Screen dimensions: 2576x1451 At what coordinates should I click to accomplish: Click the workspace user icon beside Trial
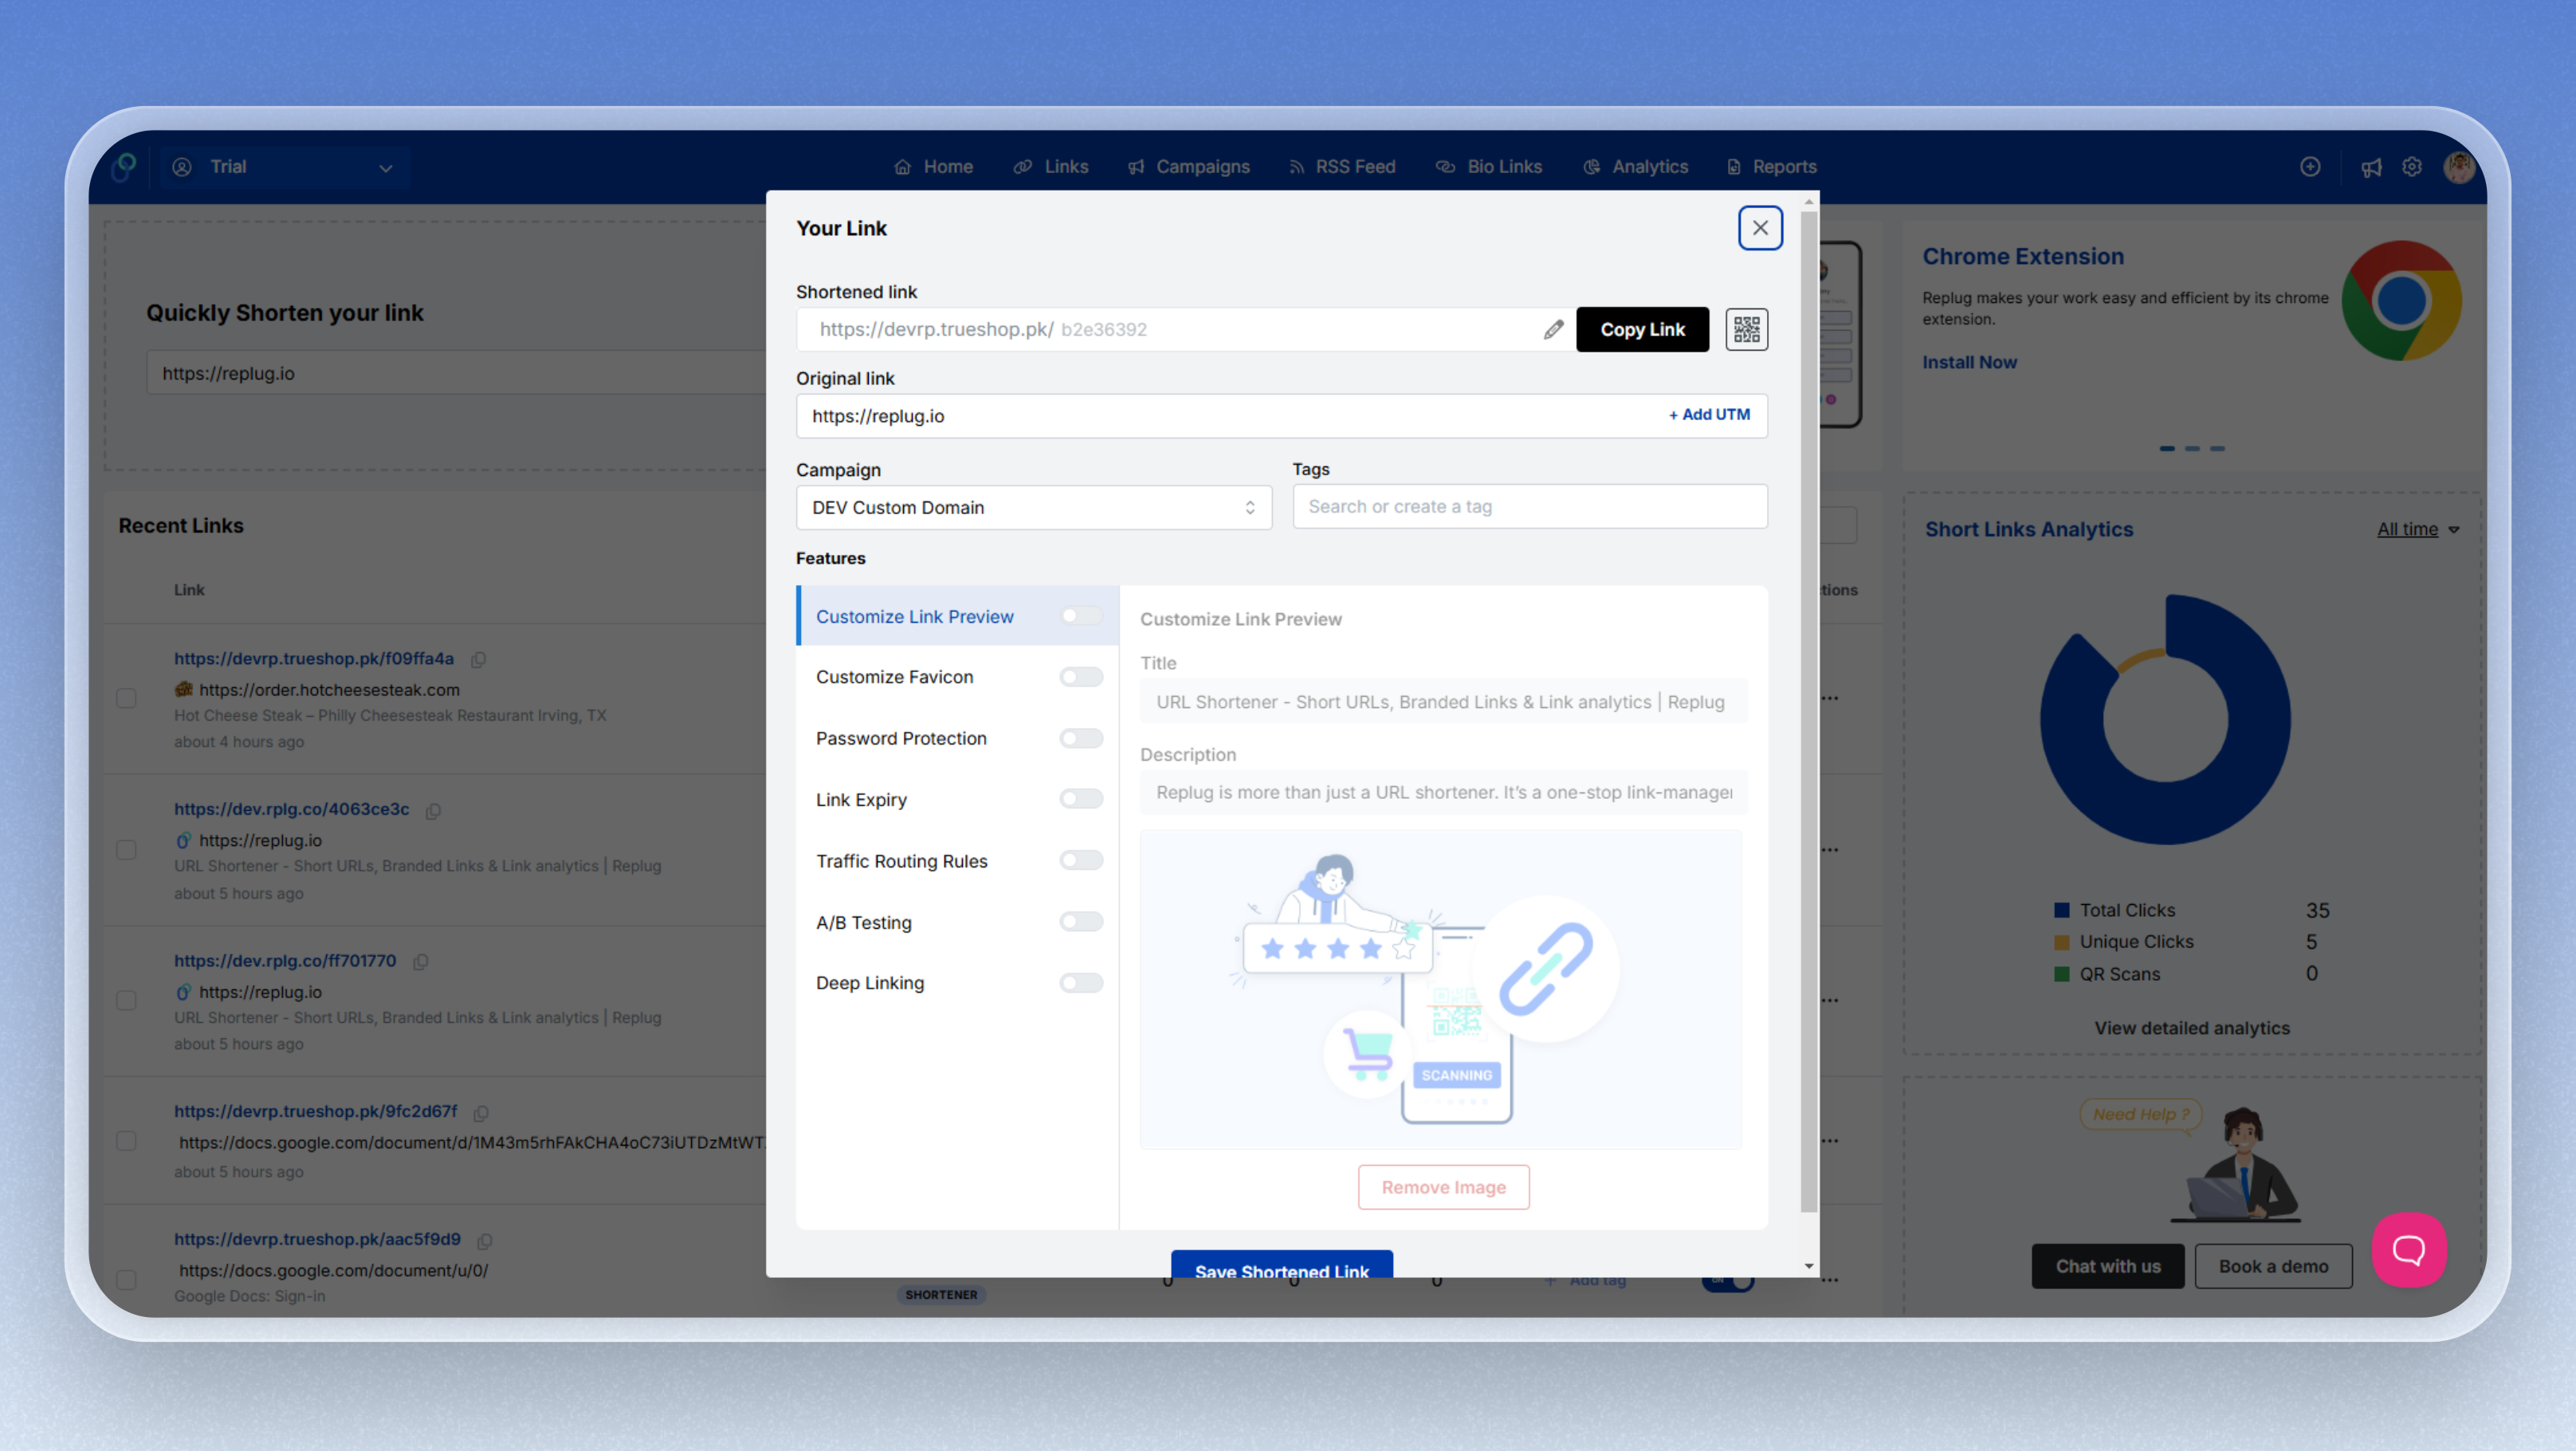[x=182, y=167]
